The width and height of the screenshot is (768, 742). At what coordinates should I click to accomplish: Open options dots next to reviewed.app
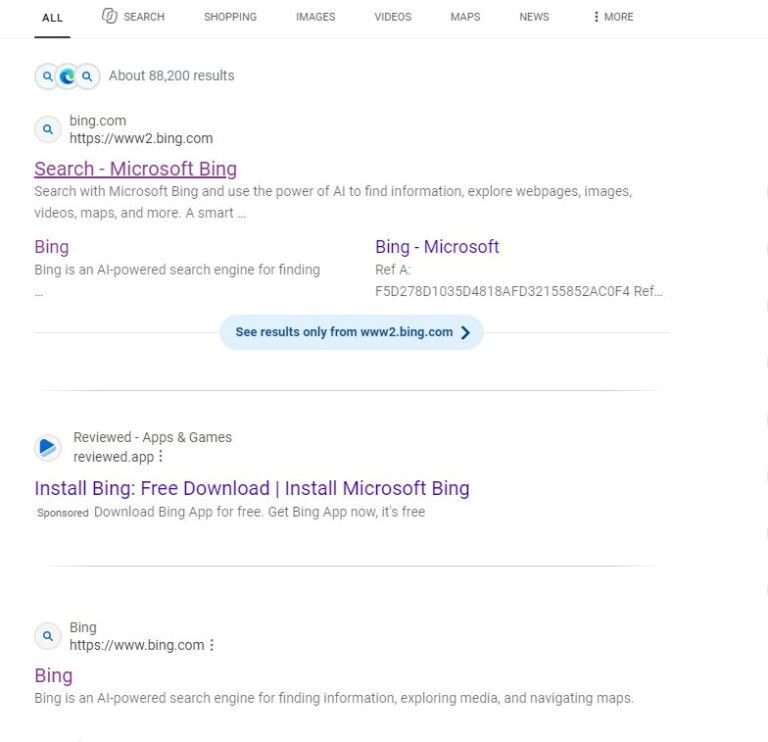(x=161, y=456)
